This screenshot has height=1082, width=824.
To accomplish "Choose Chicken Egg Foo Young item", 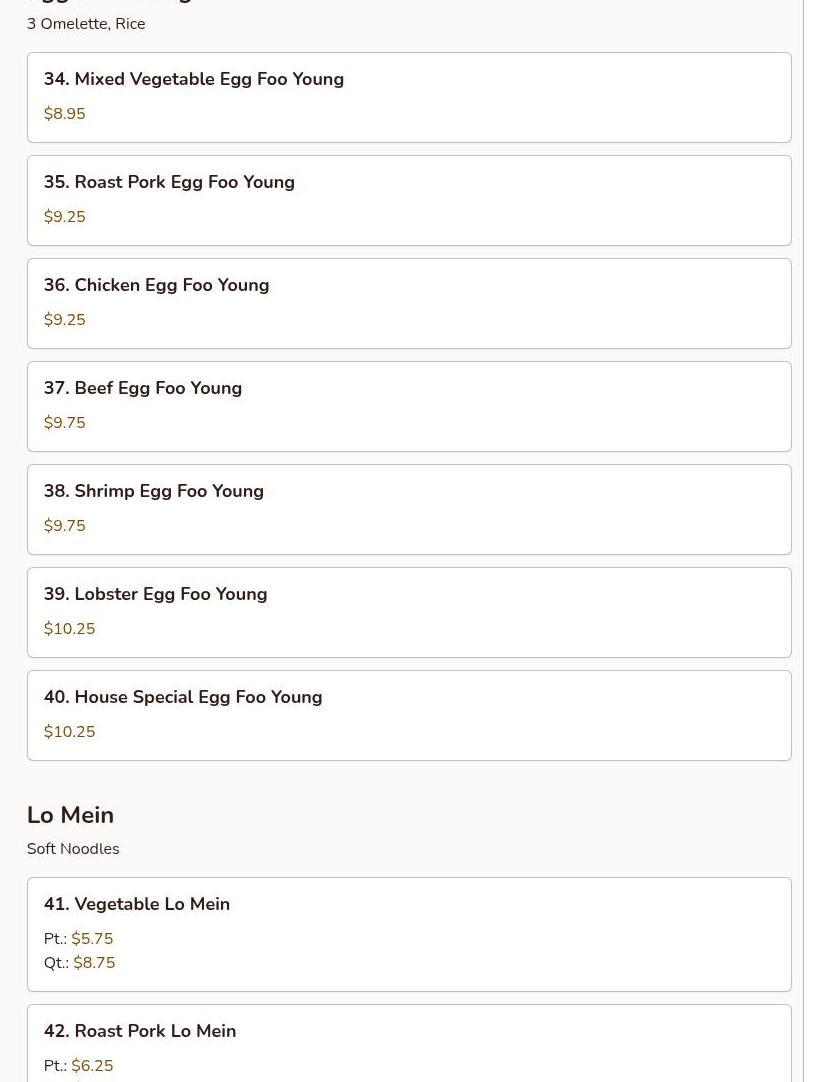I will [x=409, y=304].
